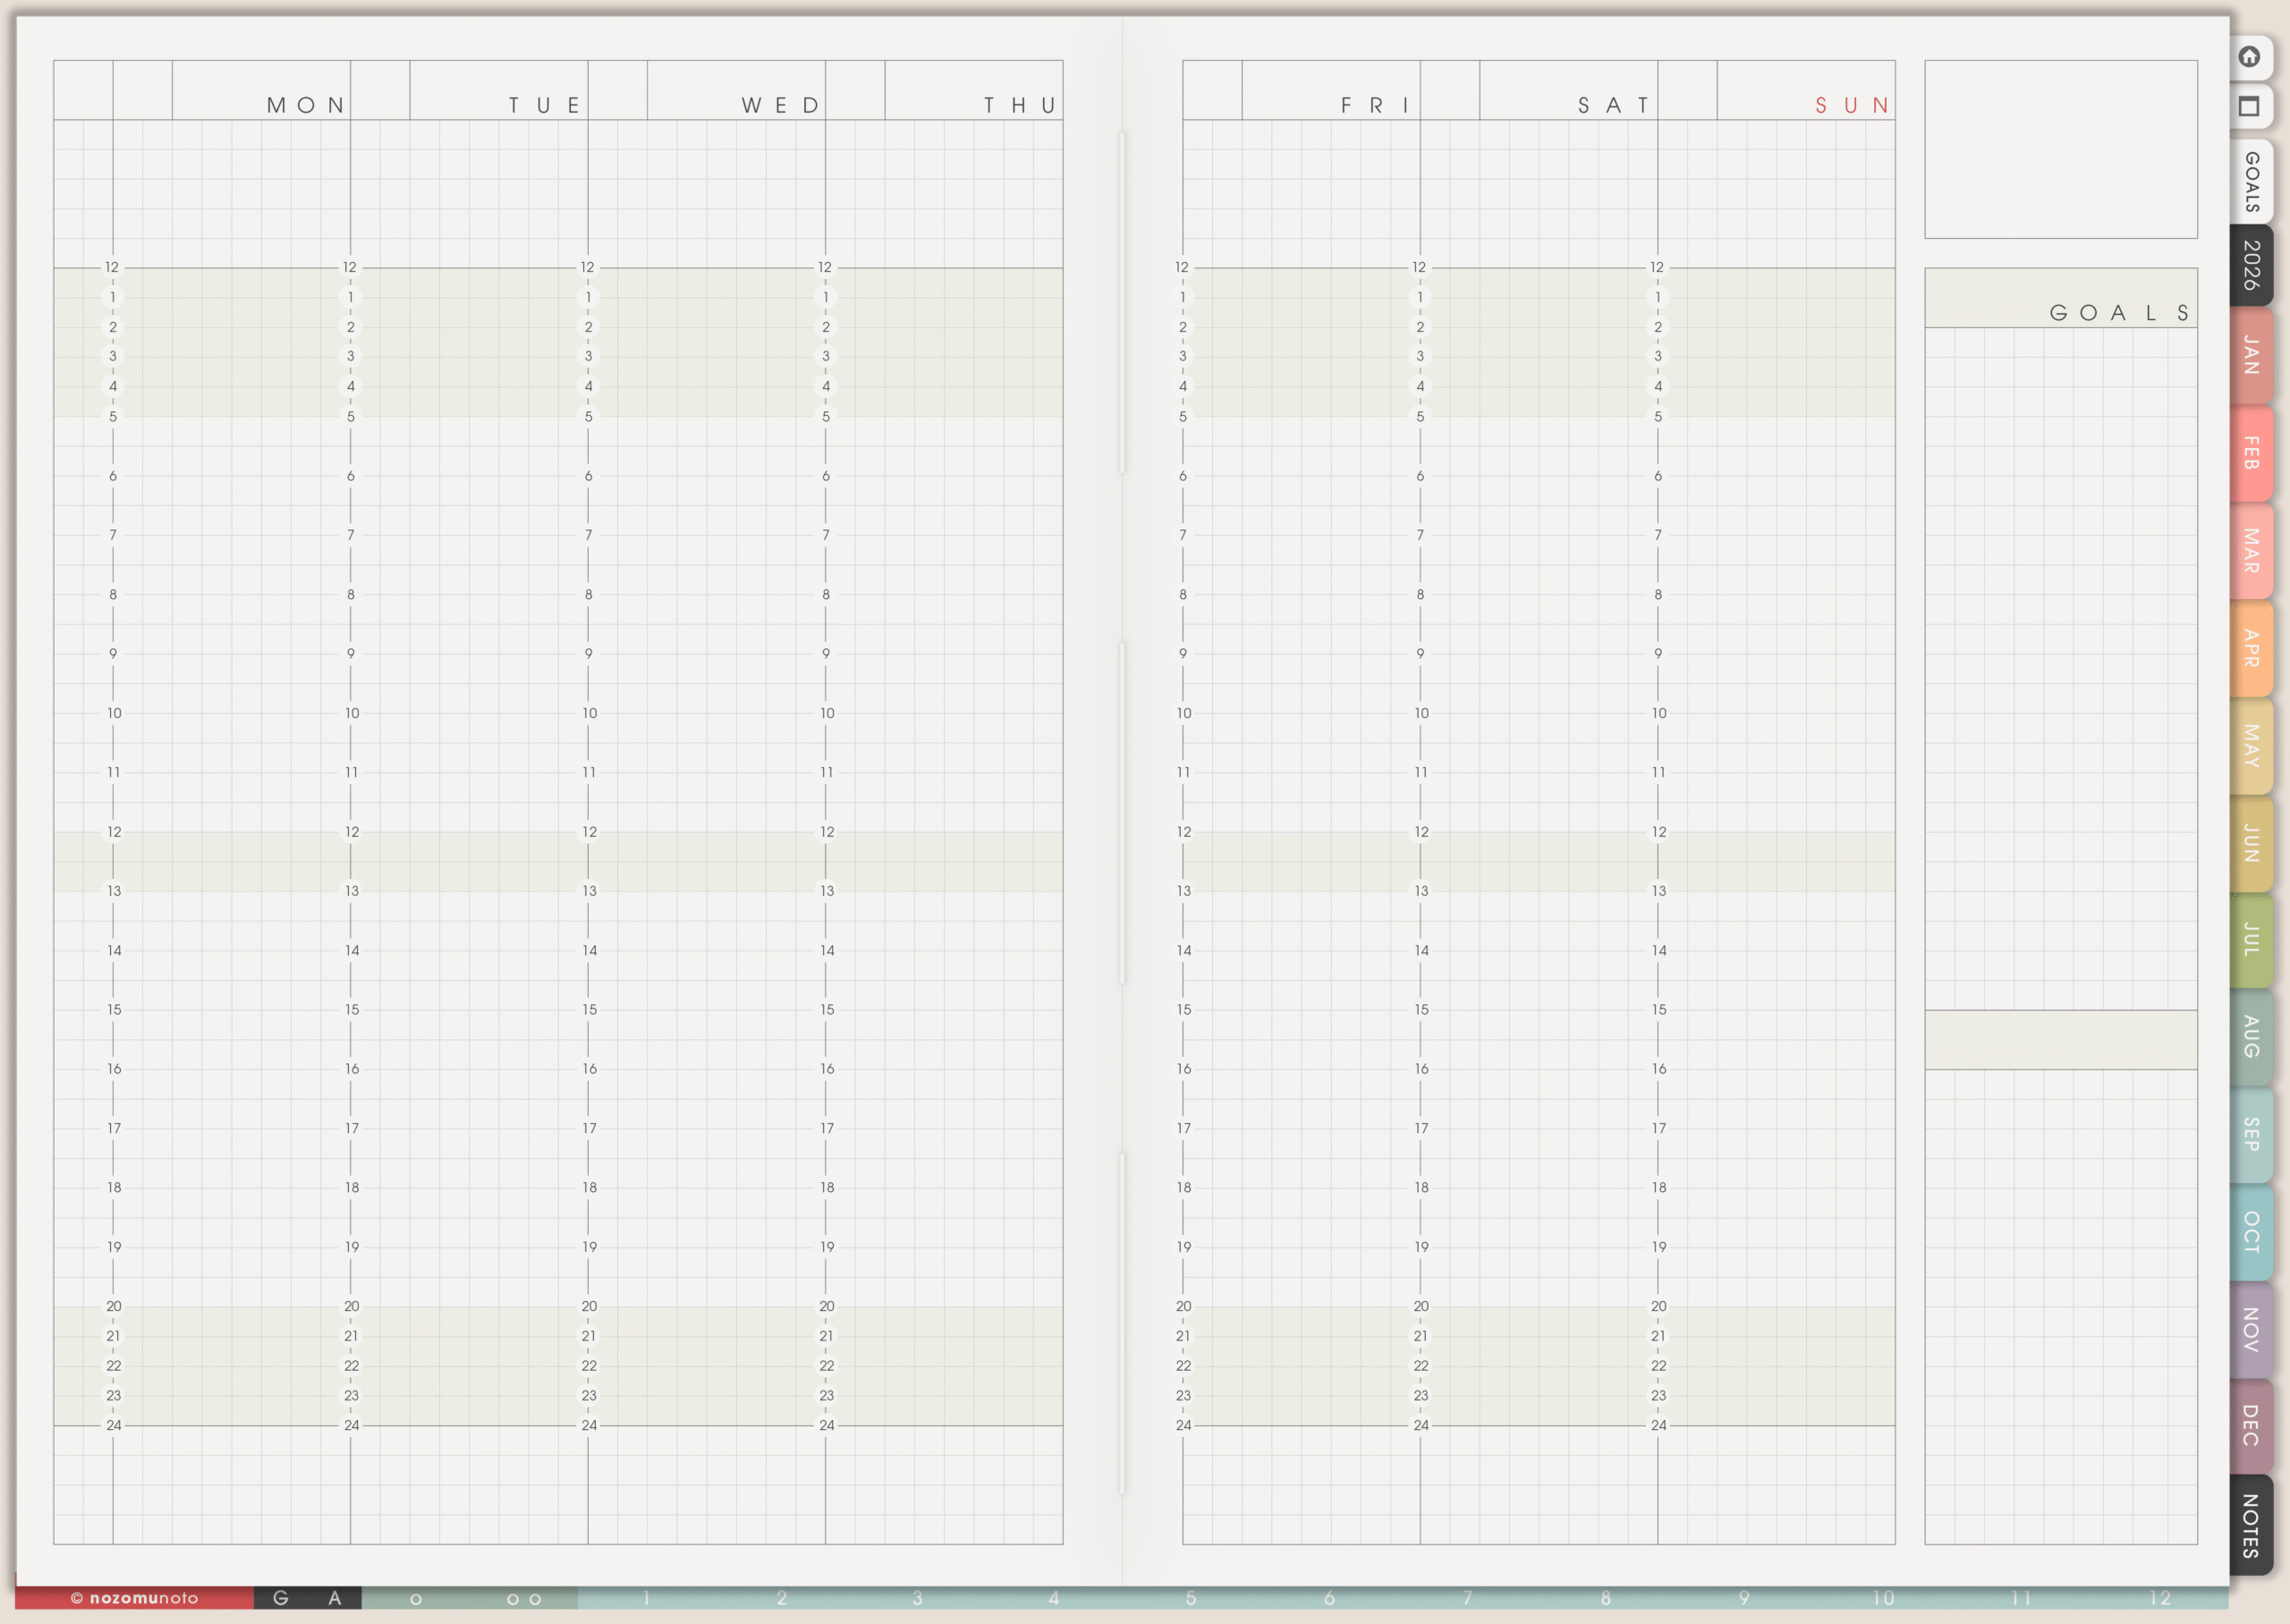The width and height of the screenshot is (2290, 1624).
Task: Open the GOALS side tab
Action: 2251,181
